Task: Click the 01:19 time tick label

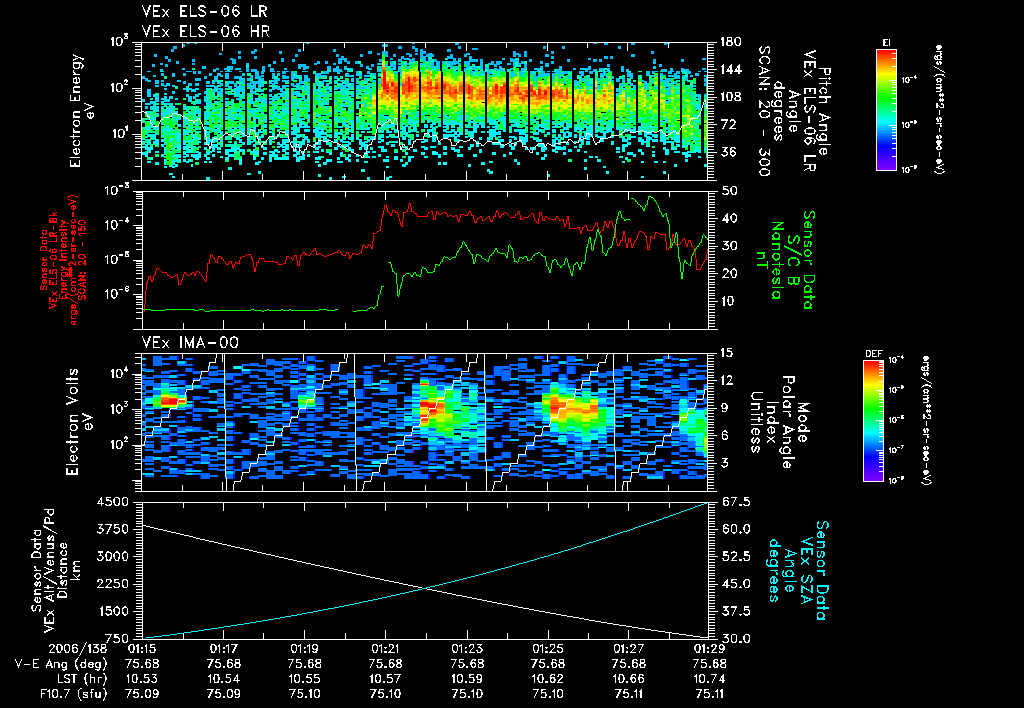Action: [304, 649]
